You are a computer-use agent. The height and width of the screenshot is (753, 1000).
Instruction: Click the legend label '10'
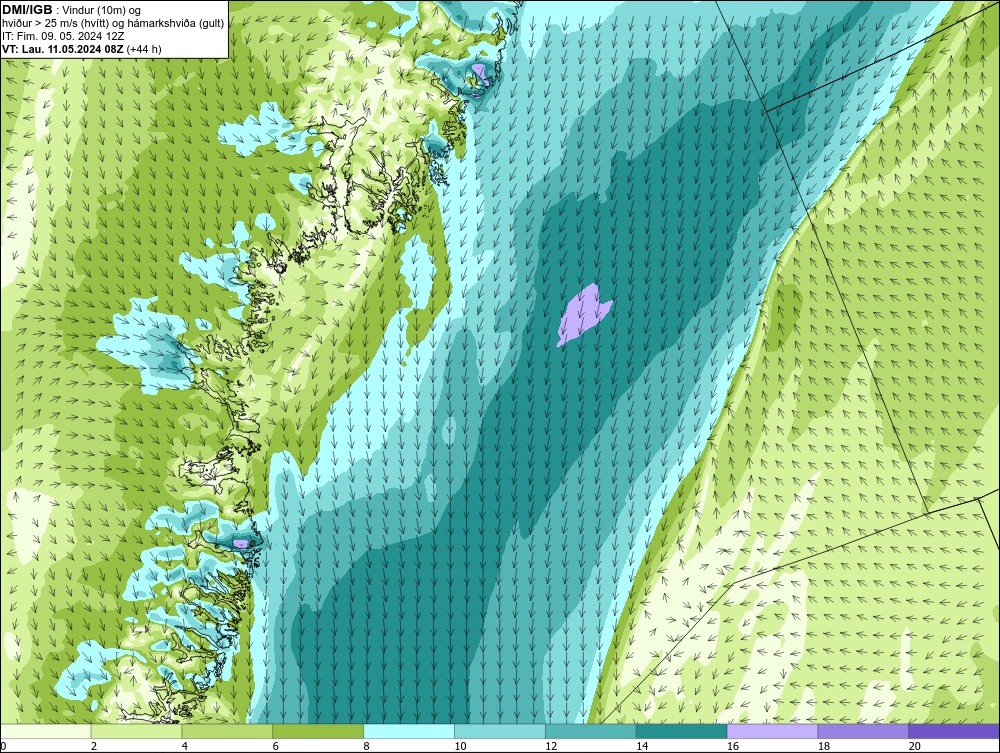[460, 746]
